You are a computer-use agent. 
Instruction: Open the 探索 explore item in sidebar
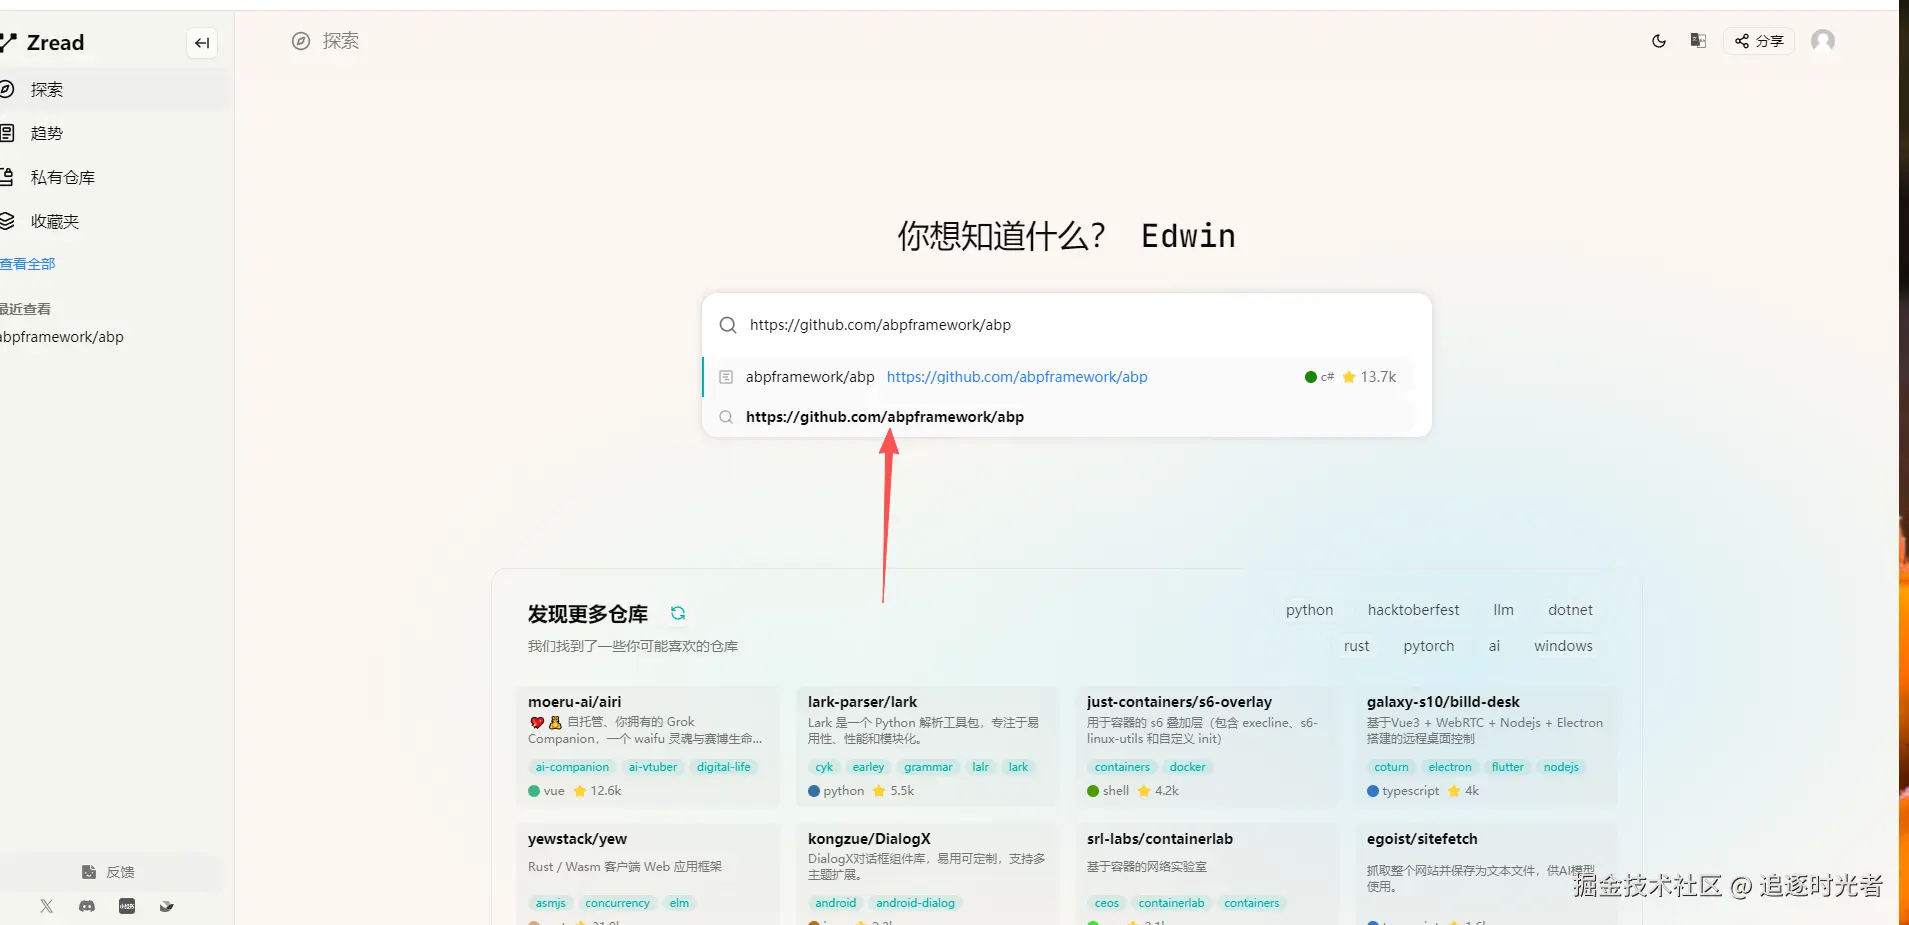pos(113,90)
